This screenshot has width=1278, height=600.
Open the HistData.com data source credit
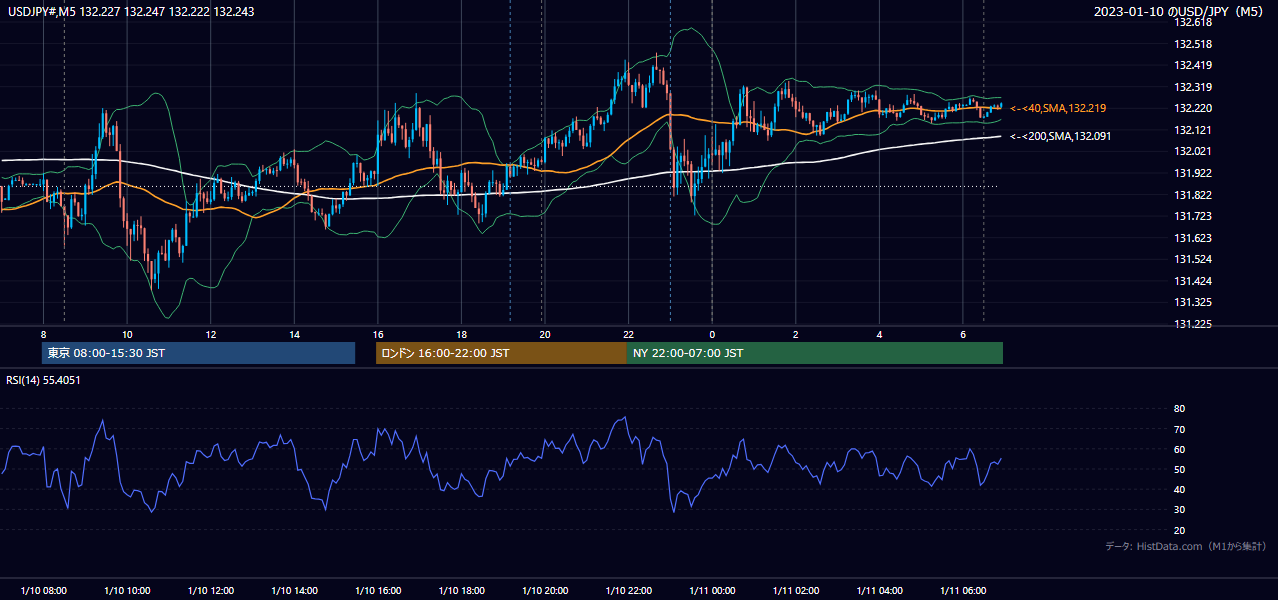pos(1186,546)
